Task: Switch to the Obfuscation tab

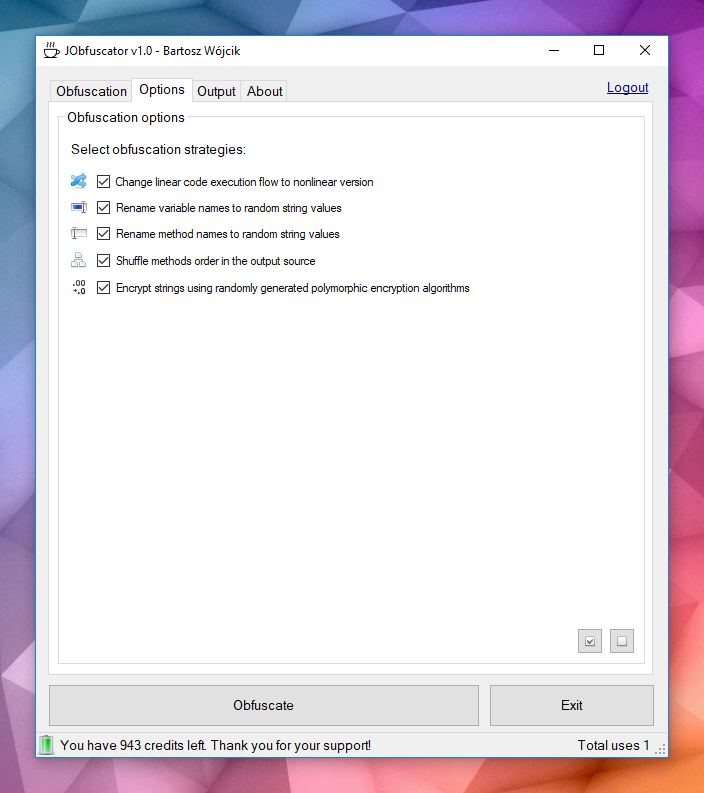Action: click(92, 91)
